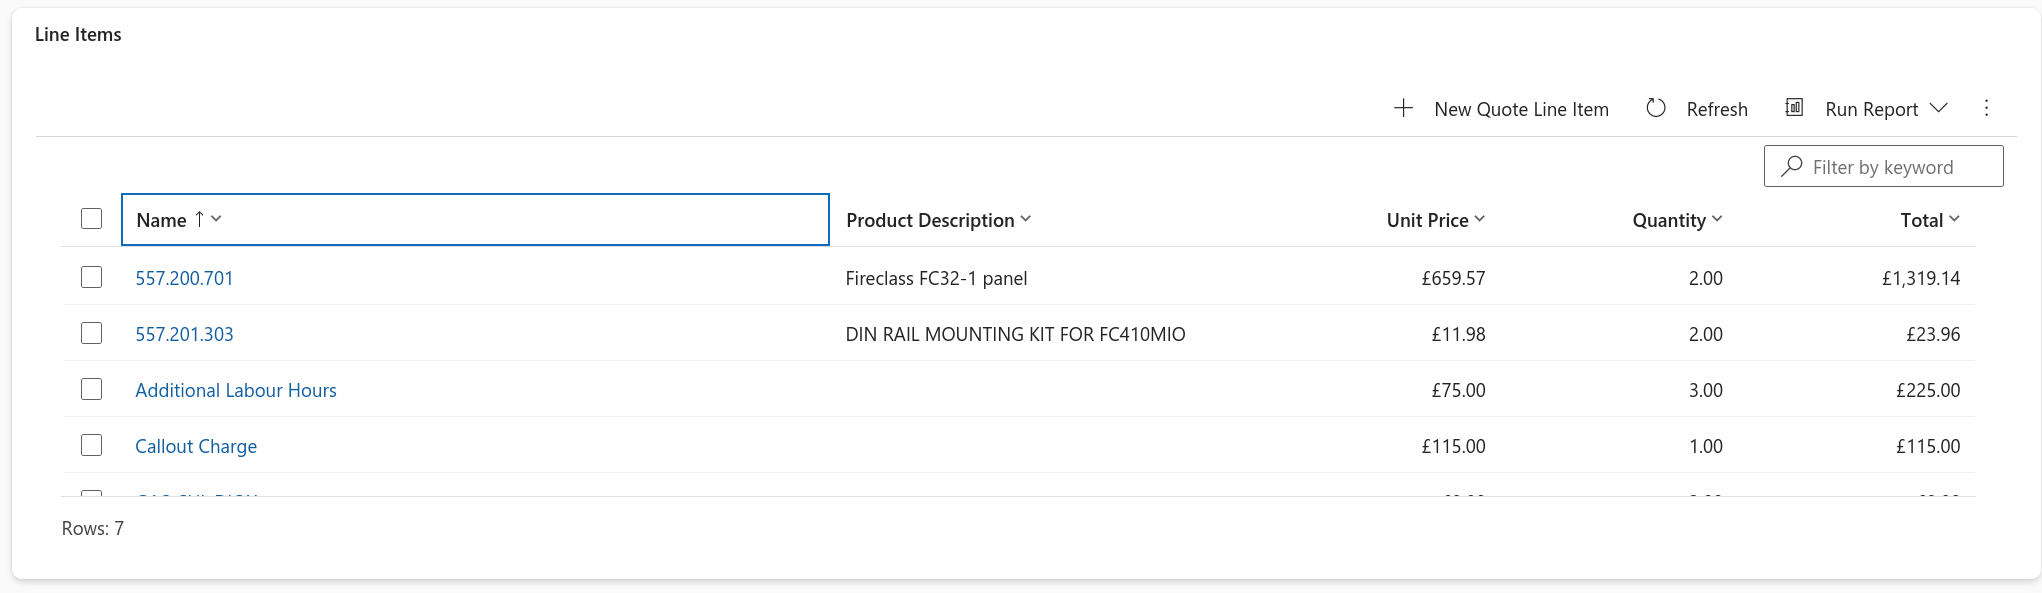Expand the Quantity header chevron

(1718, 218)
